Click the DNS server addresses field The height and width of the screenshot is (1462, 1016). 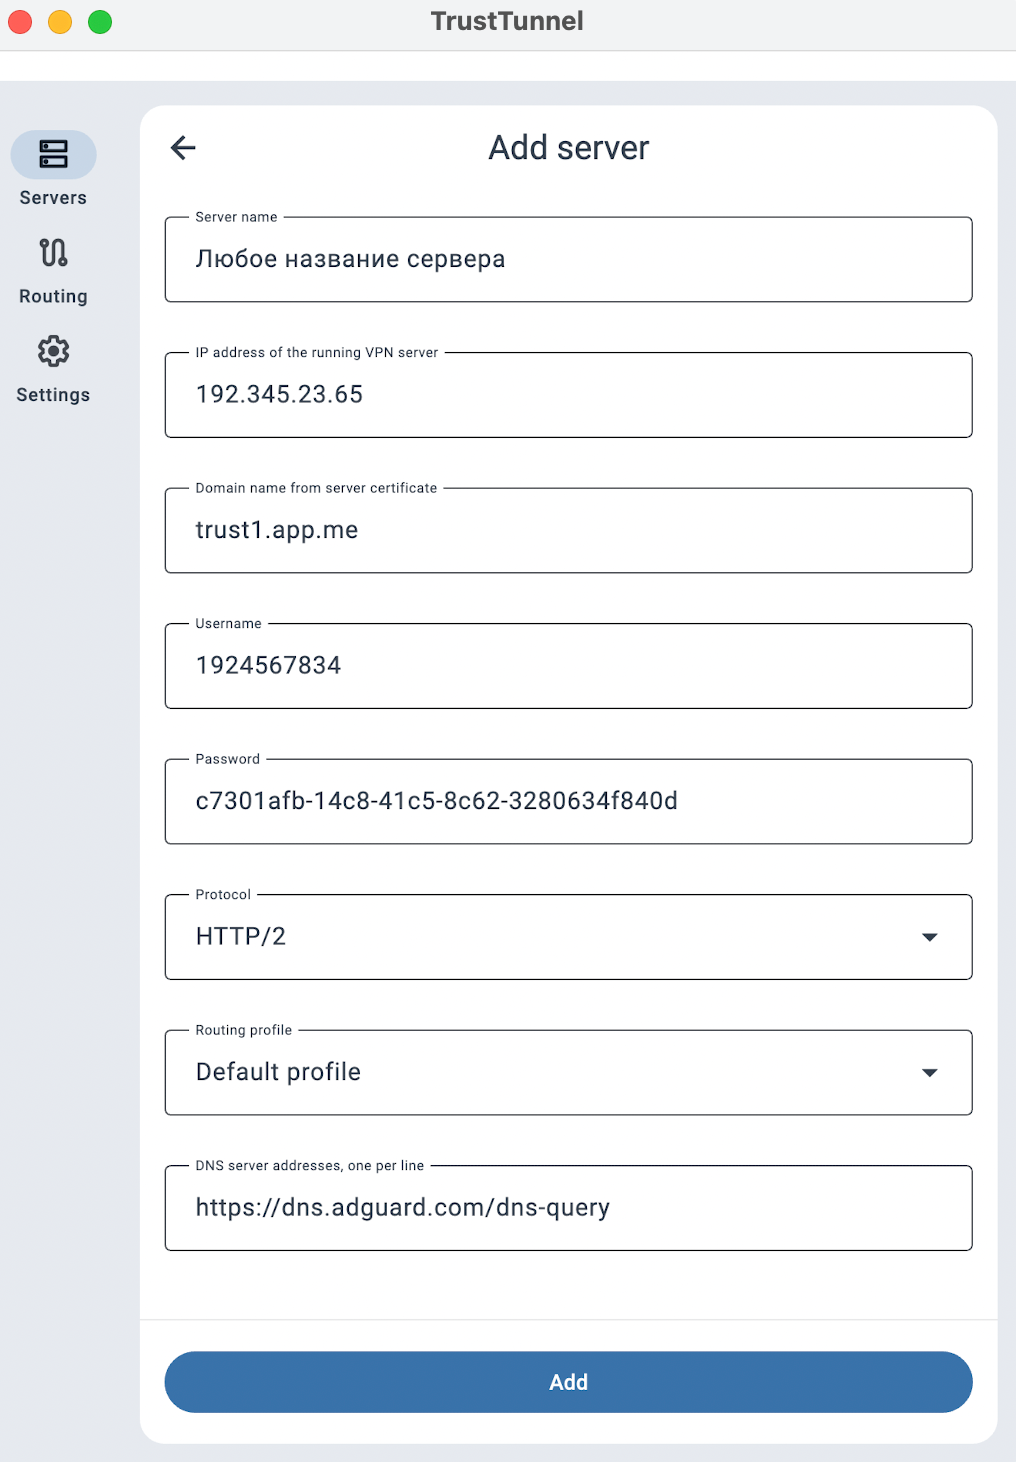coord(568,1208)
